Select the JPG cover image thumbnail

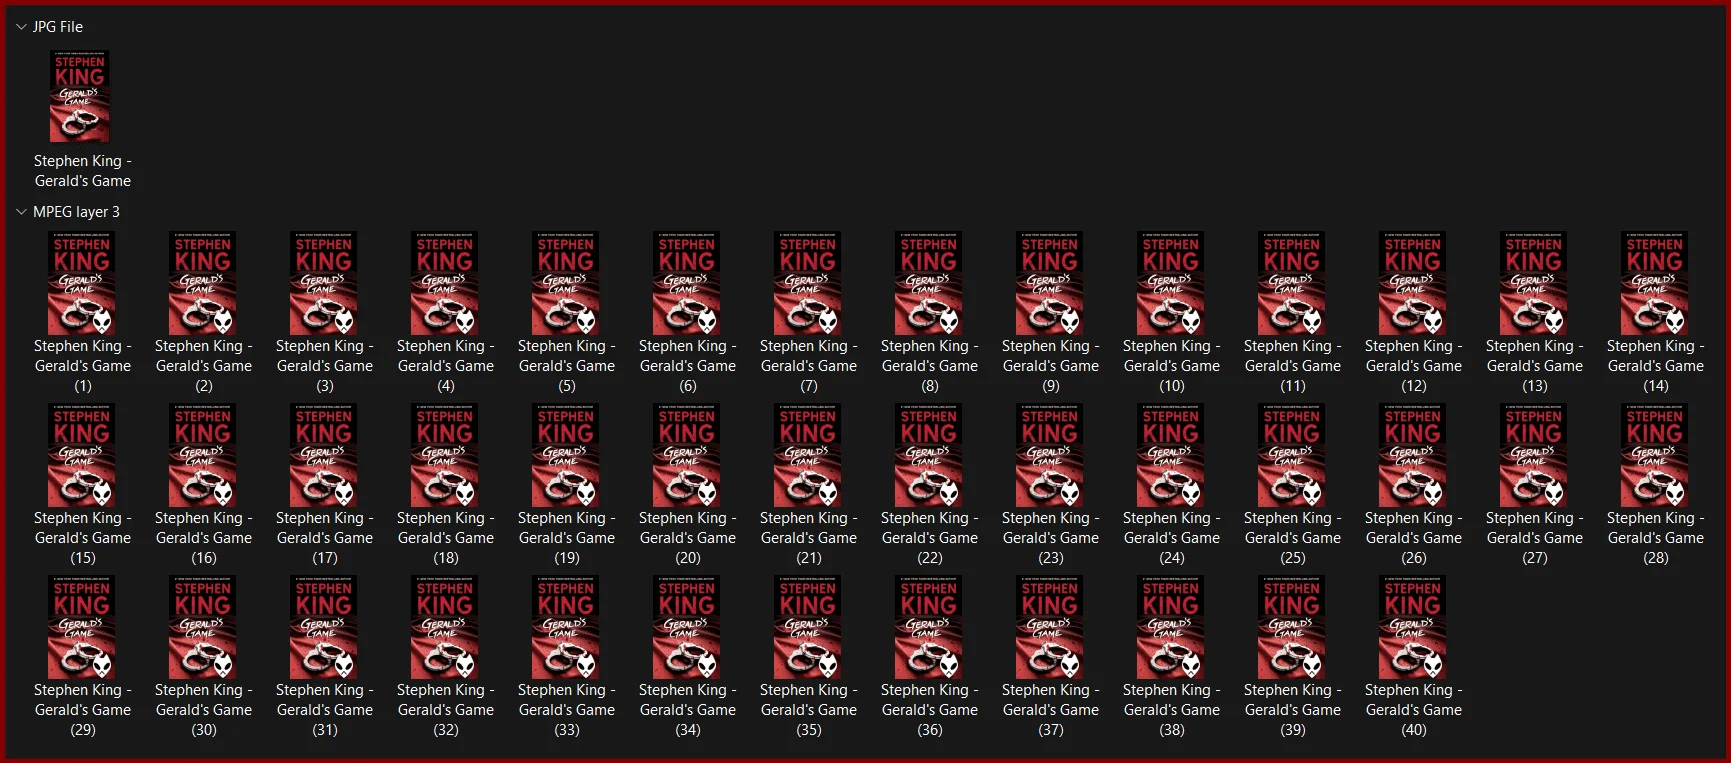pos(80,96)
